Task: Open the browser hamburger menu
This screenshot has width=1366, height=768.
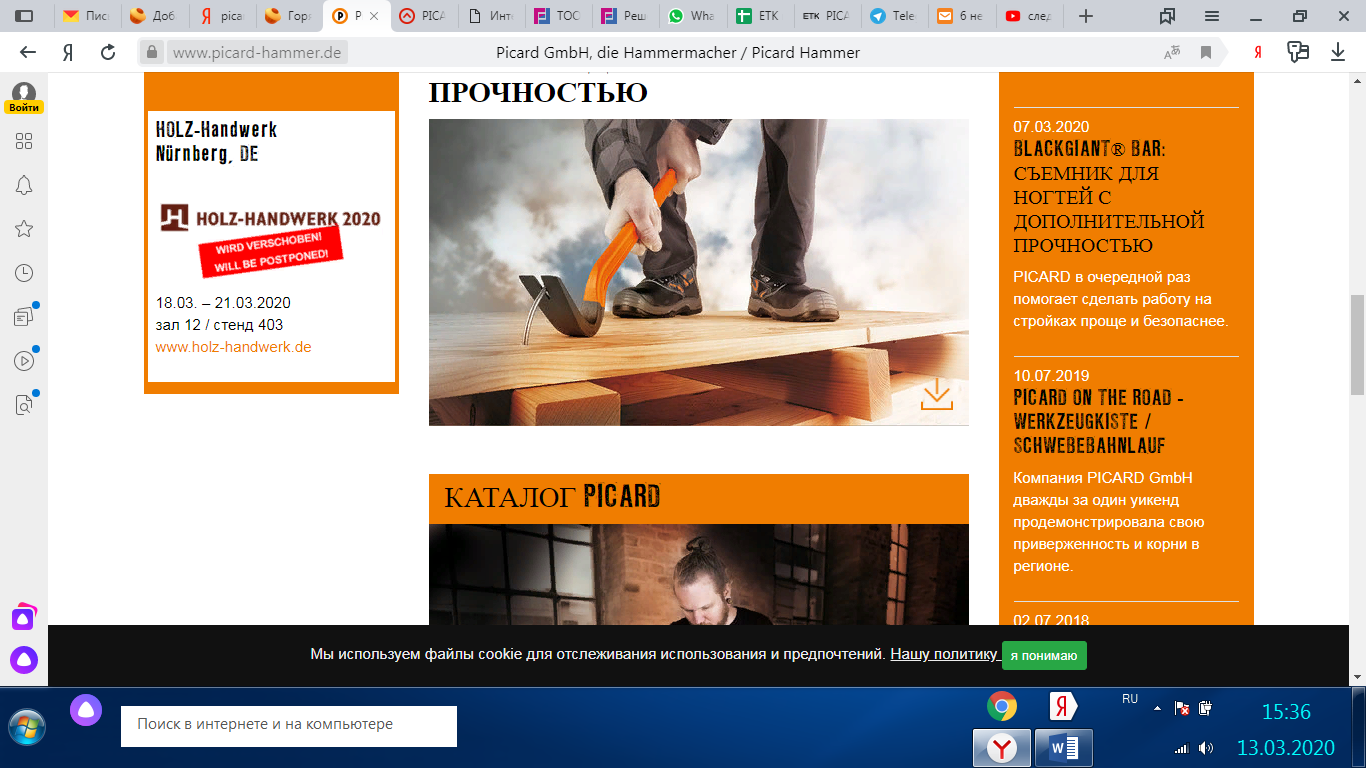Action: click(x=1212, y=16)
